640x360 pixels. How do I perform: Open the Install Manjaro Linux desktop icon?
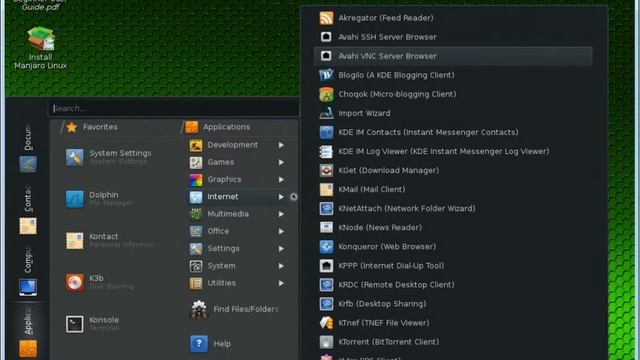point(40,48)
